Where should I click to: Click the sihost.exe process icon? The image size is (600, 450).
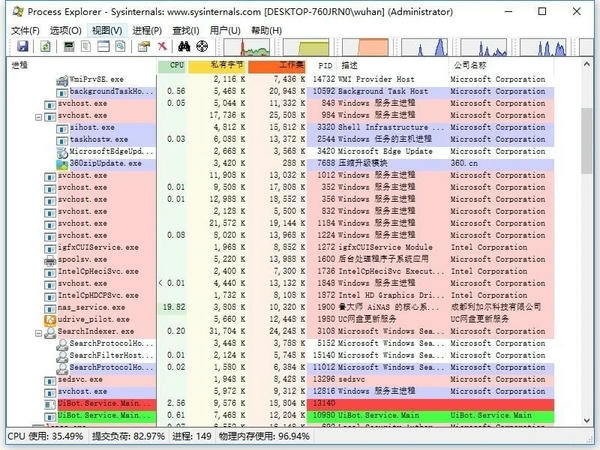(x=62, y=128)
